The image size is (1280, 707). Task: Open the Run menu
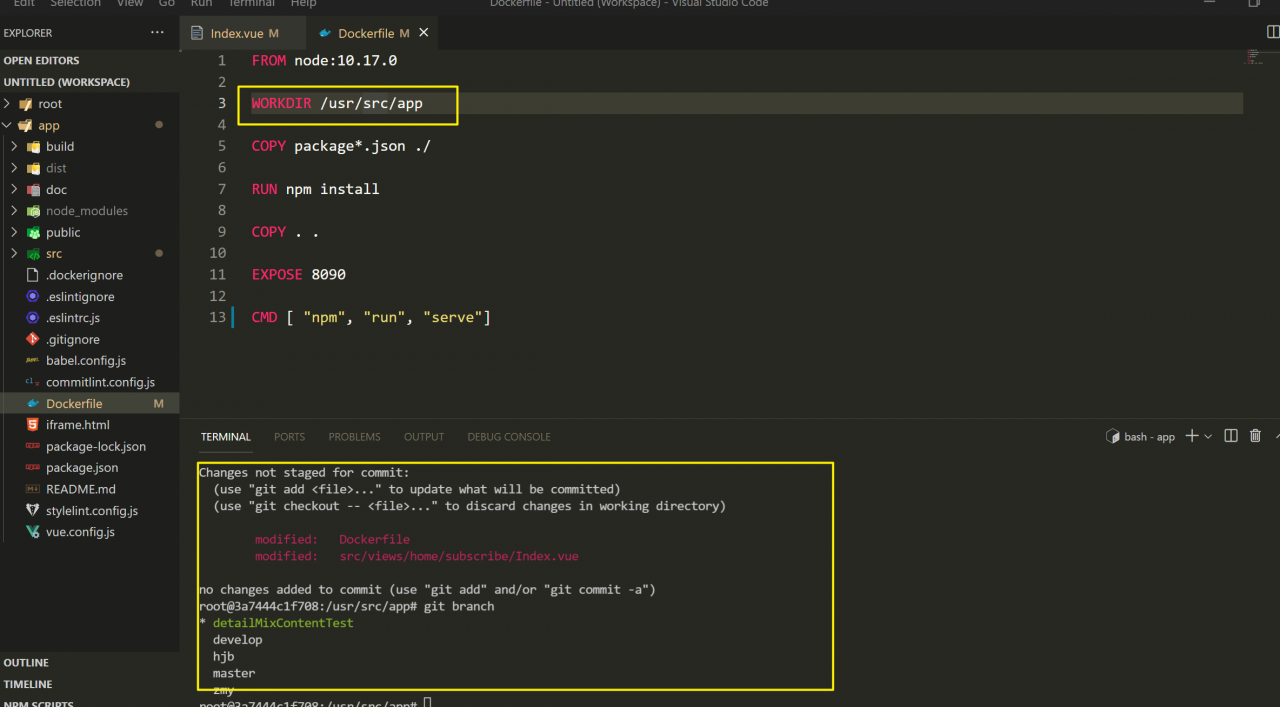pyautogui.click(x=201, y=3)
